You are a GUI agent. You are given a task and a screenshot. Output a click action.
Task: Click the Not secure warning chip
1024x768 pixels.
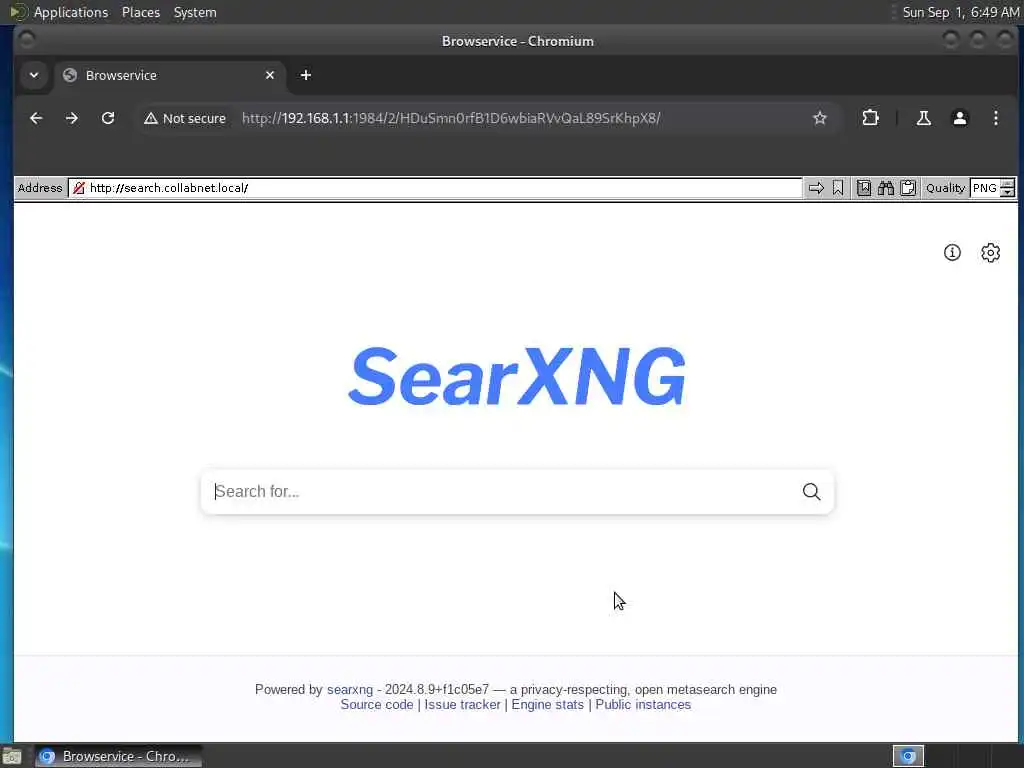click(185, 118)
